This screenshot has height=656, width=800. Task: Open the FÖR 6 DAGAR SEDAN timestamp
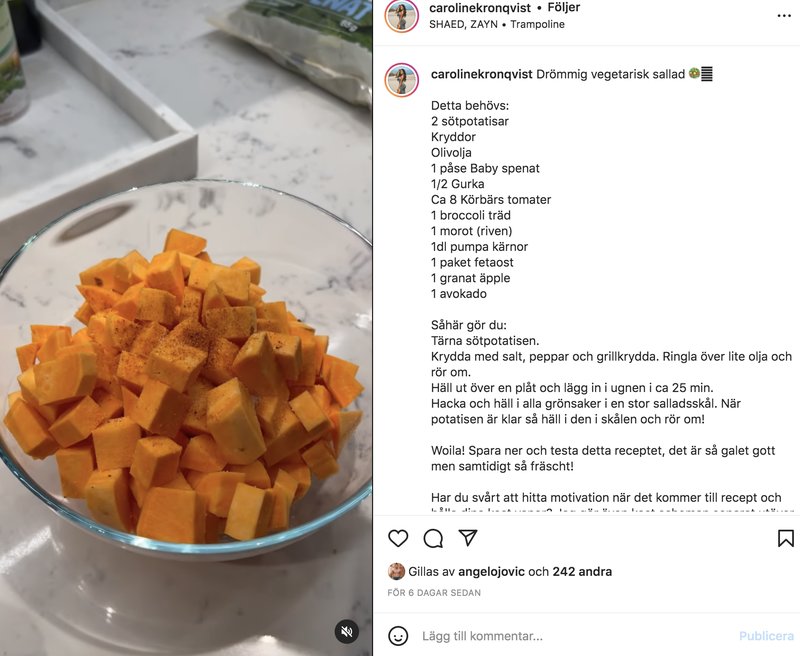[434, 593]
